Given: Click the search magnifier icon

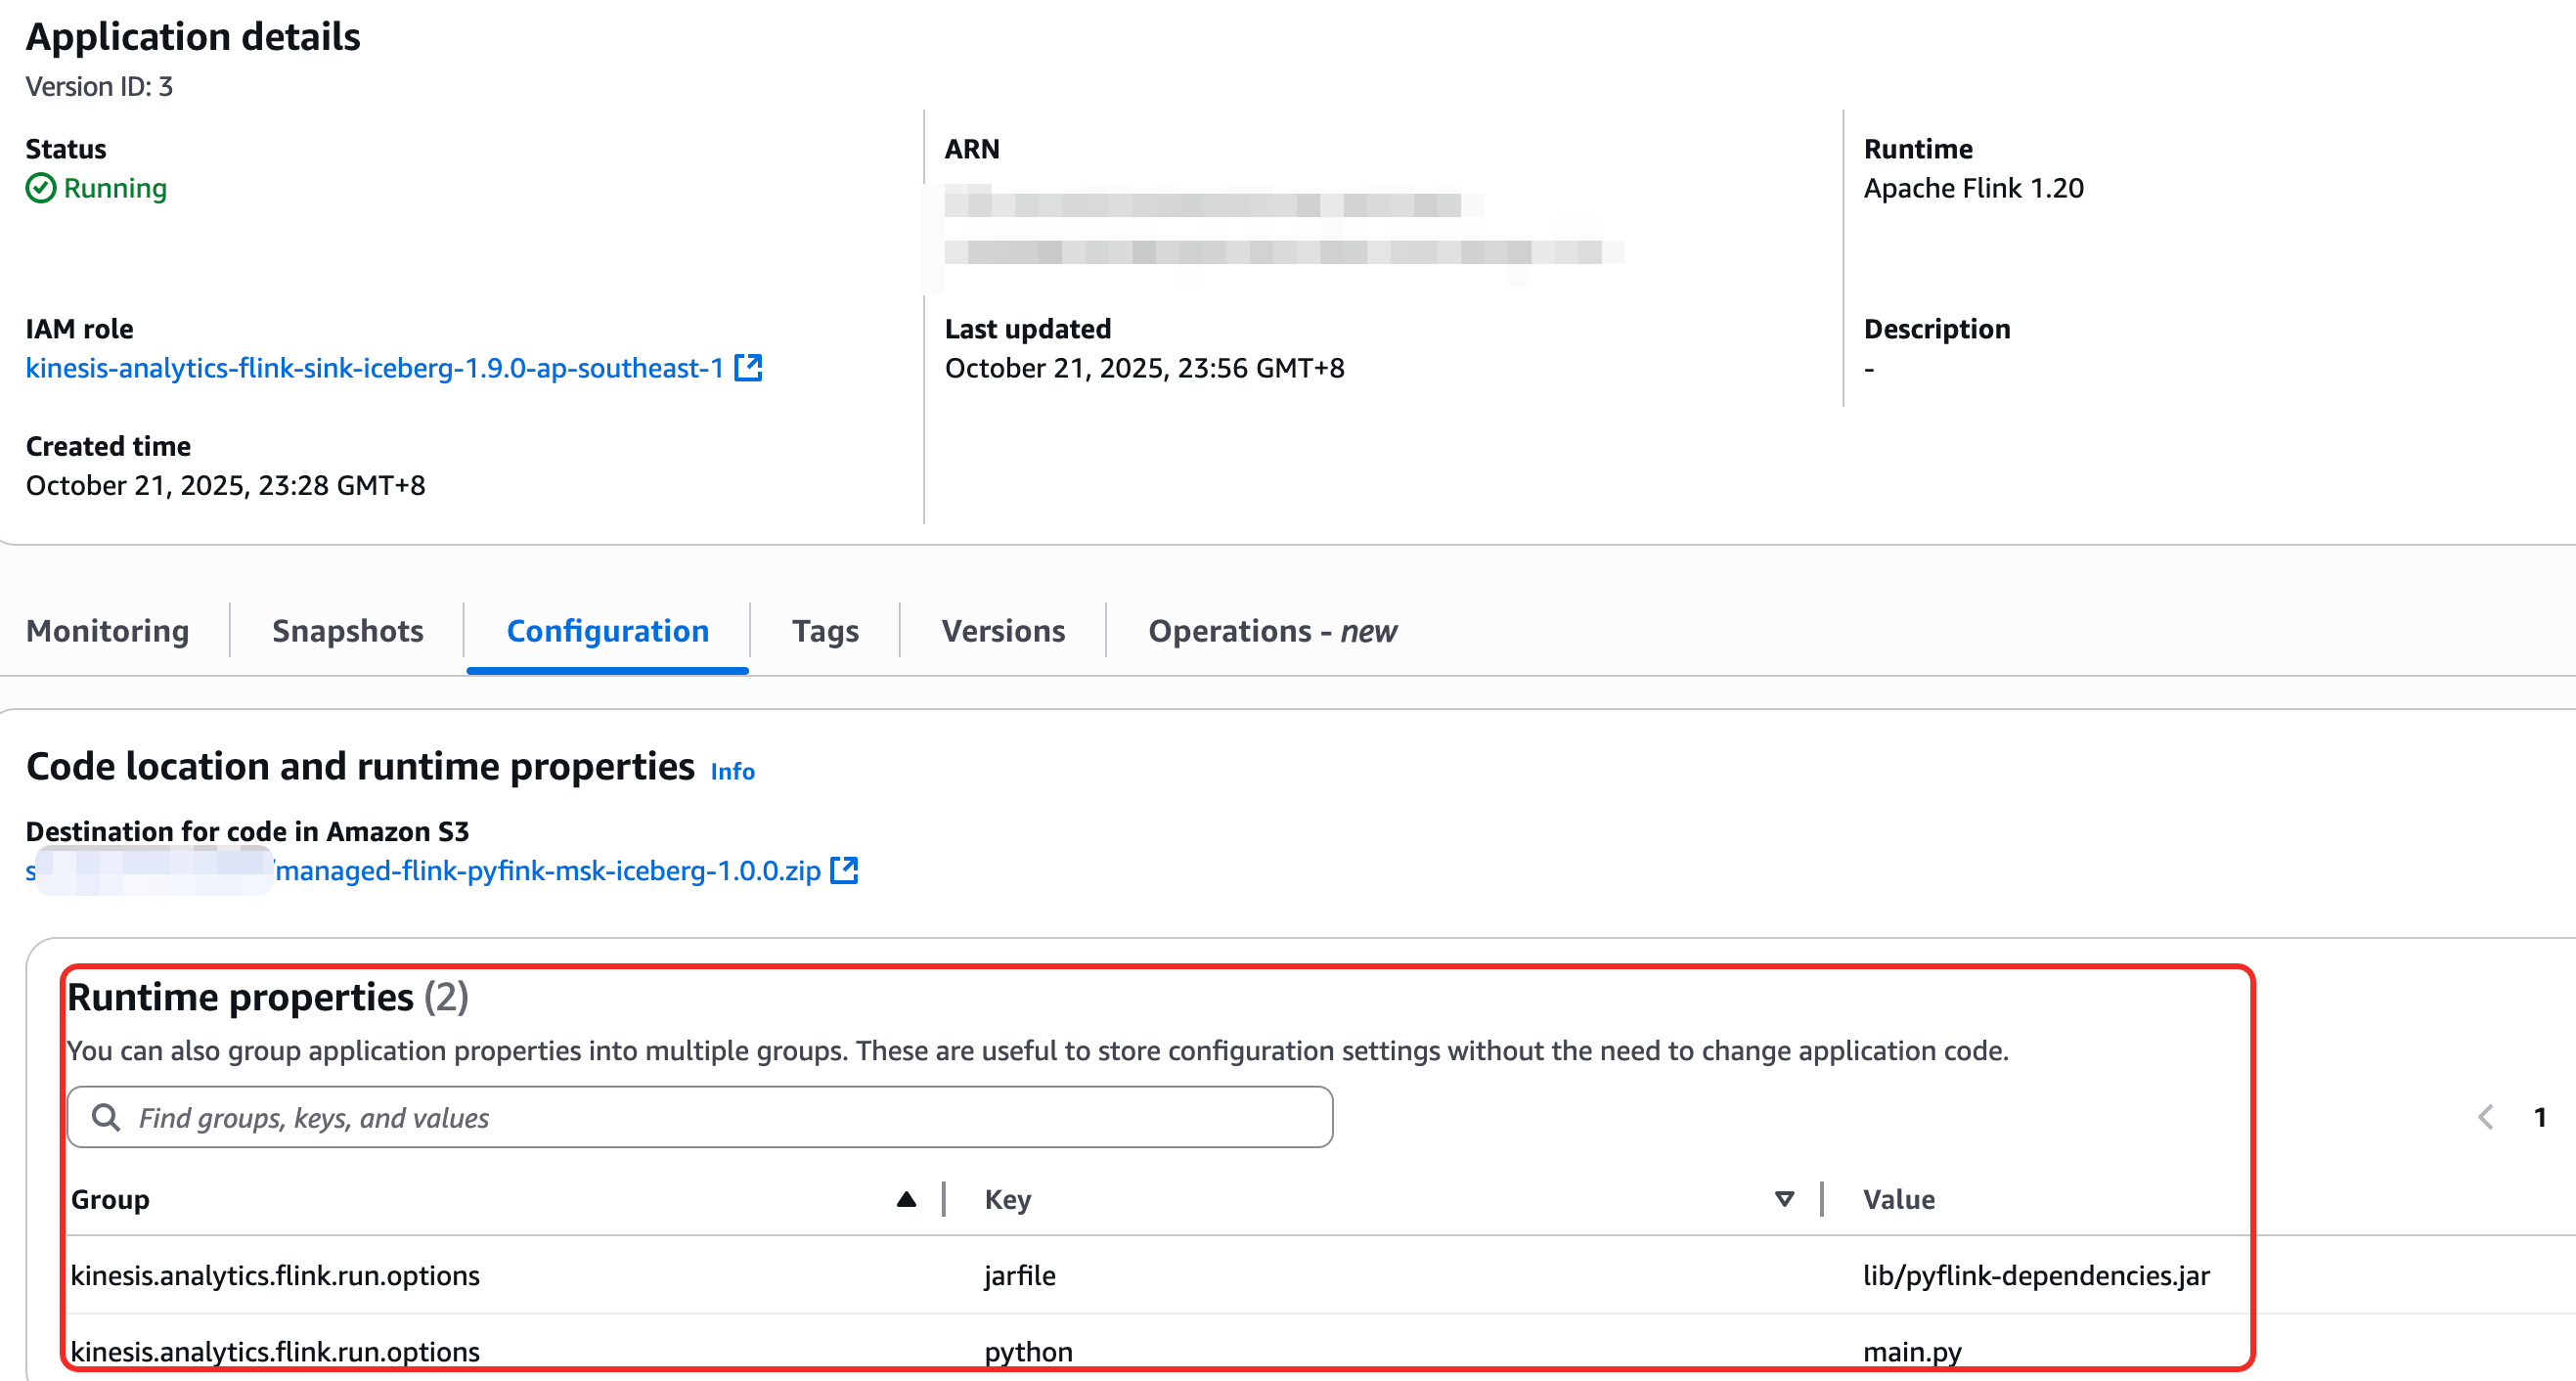Looking at the screenshot, I should pos(106,1117).
